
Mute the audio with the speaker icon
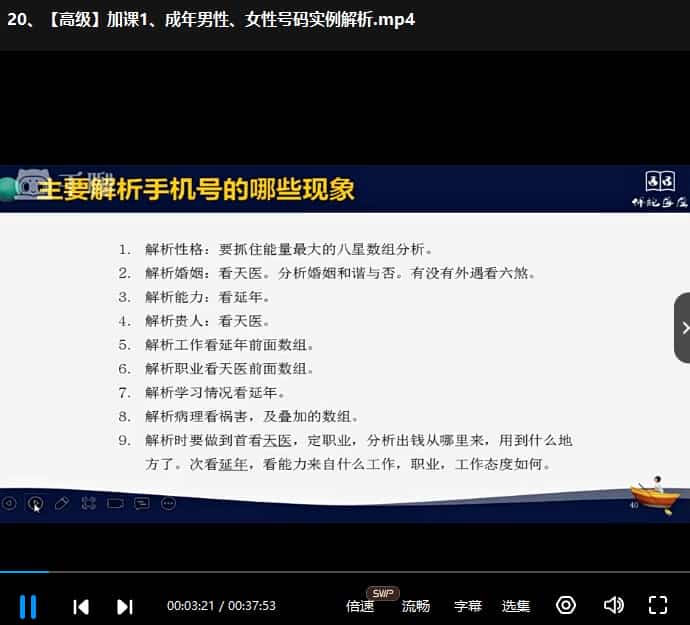tap(613, 605)
